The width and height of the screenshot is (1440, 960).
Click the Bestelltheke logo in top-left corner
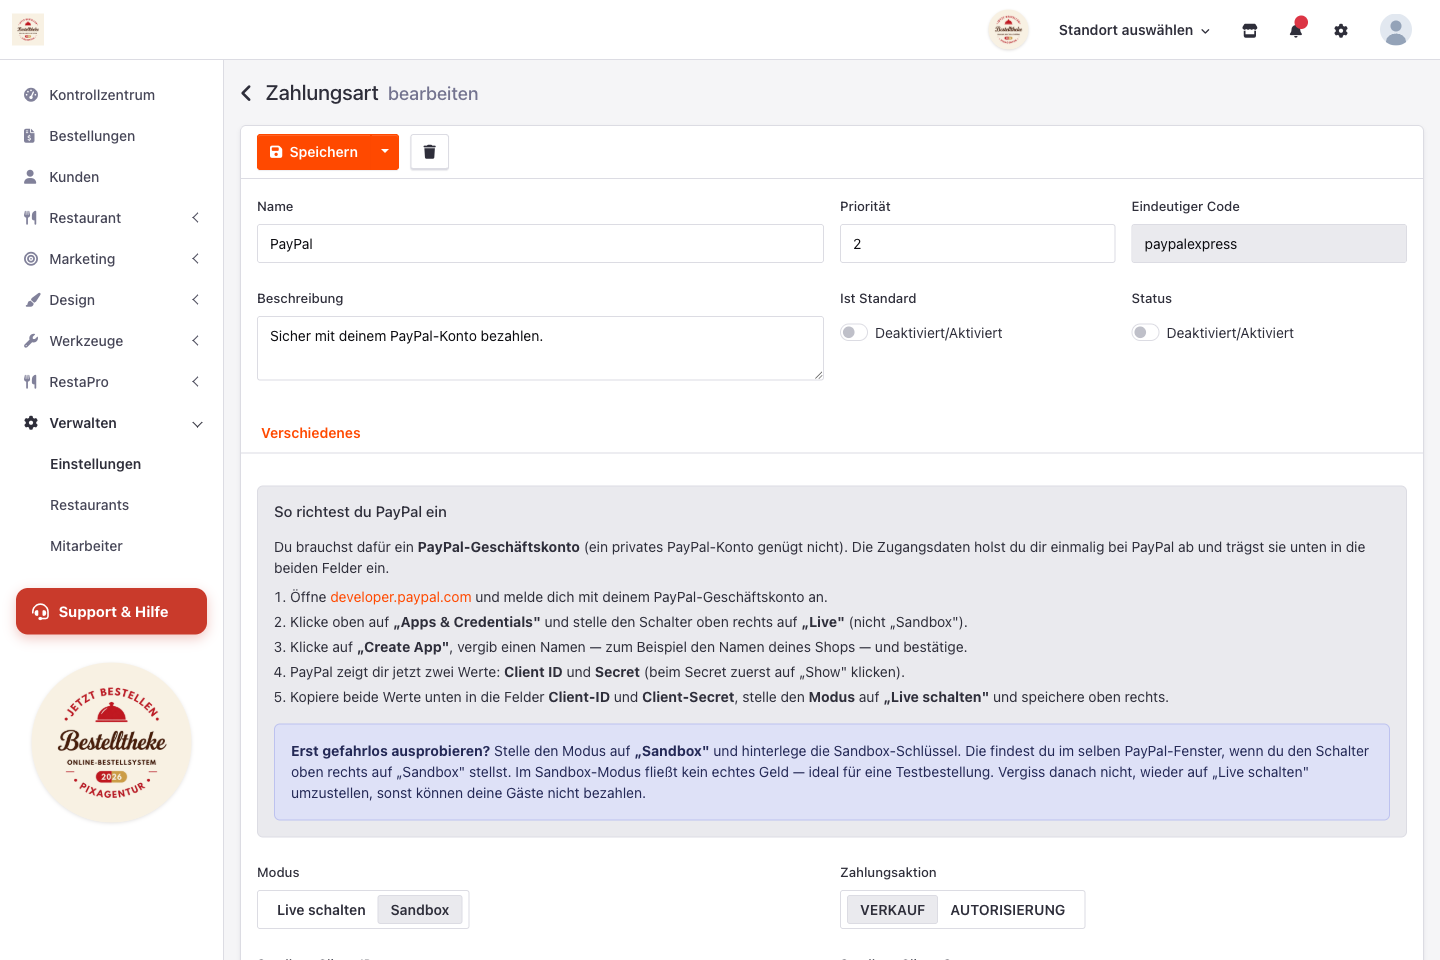[x=28, y=30]
